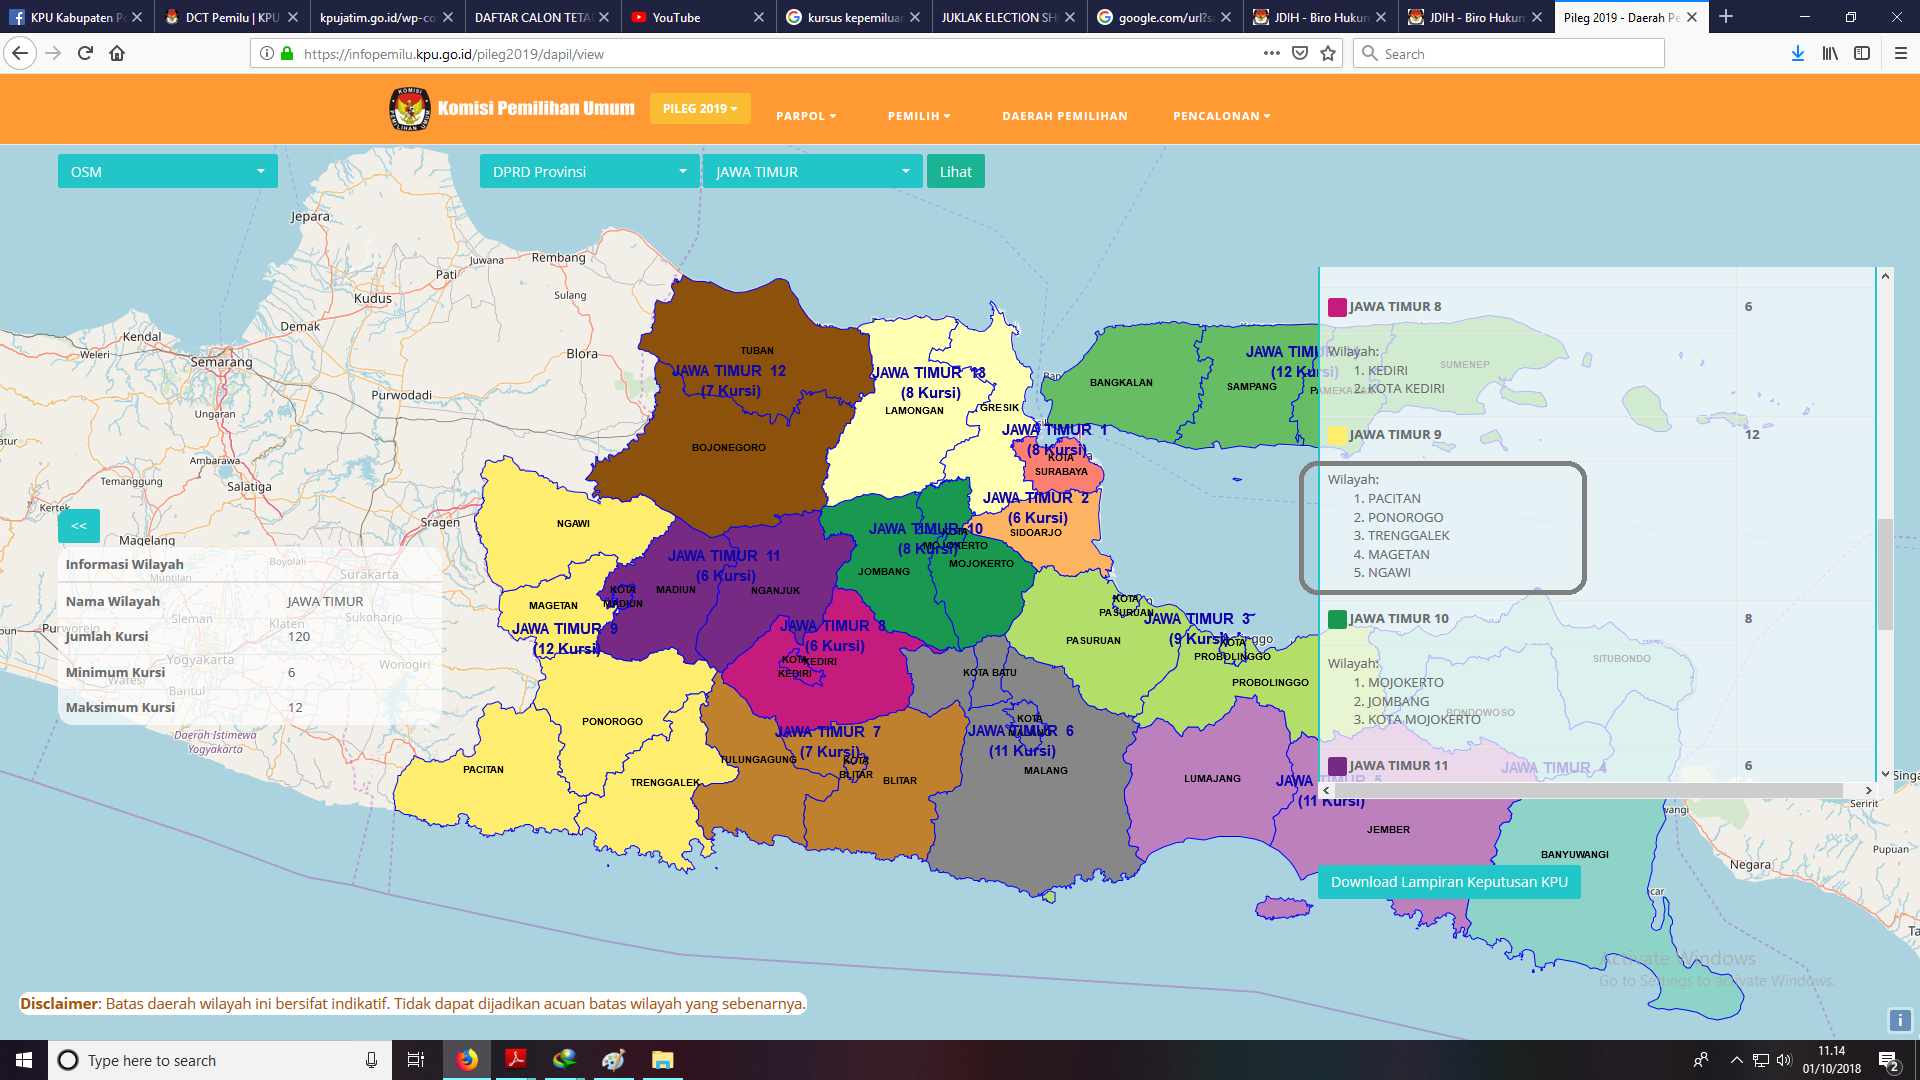Open Adobe Acrobat from the taskbar
Screen dimensions: 1920x1080
pyautogui.click(x=516, y=1060)
